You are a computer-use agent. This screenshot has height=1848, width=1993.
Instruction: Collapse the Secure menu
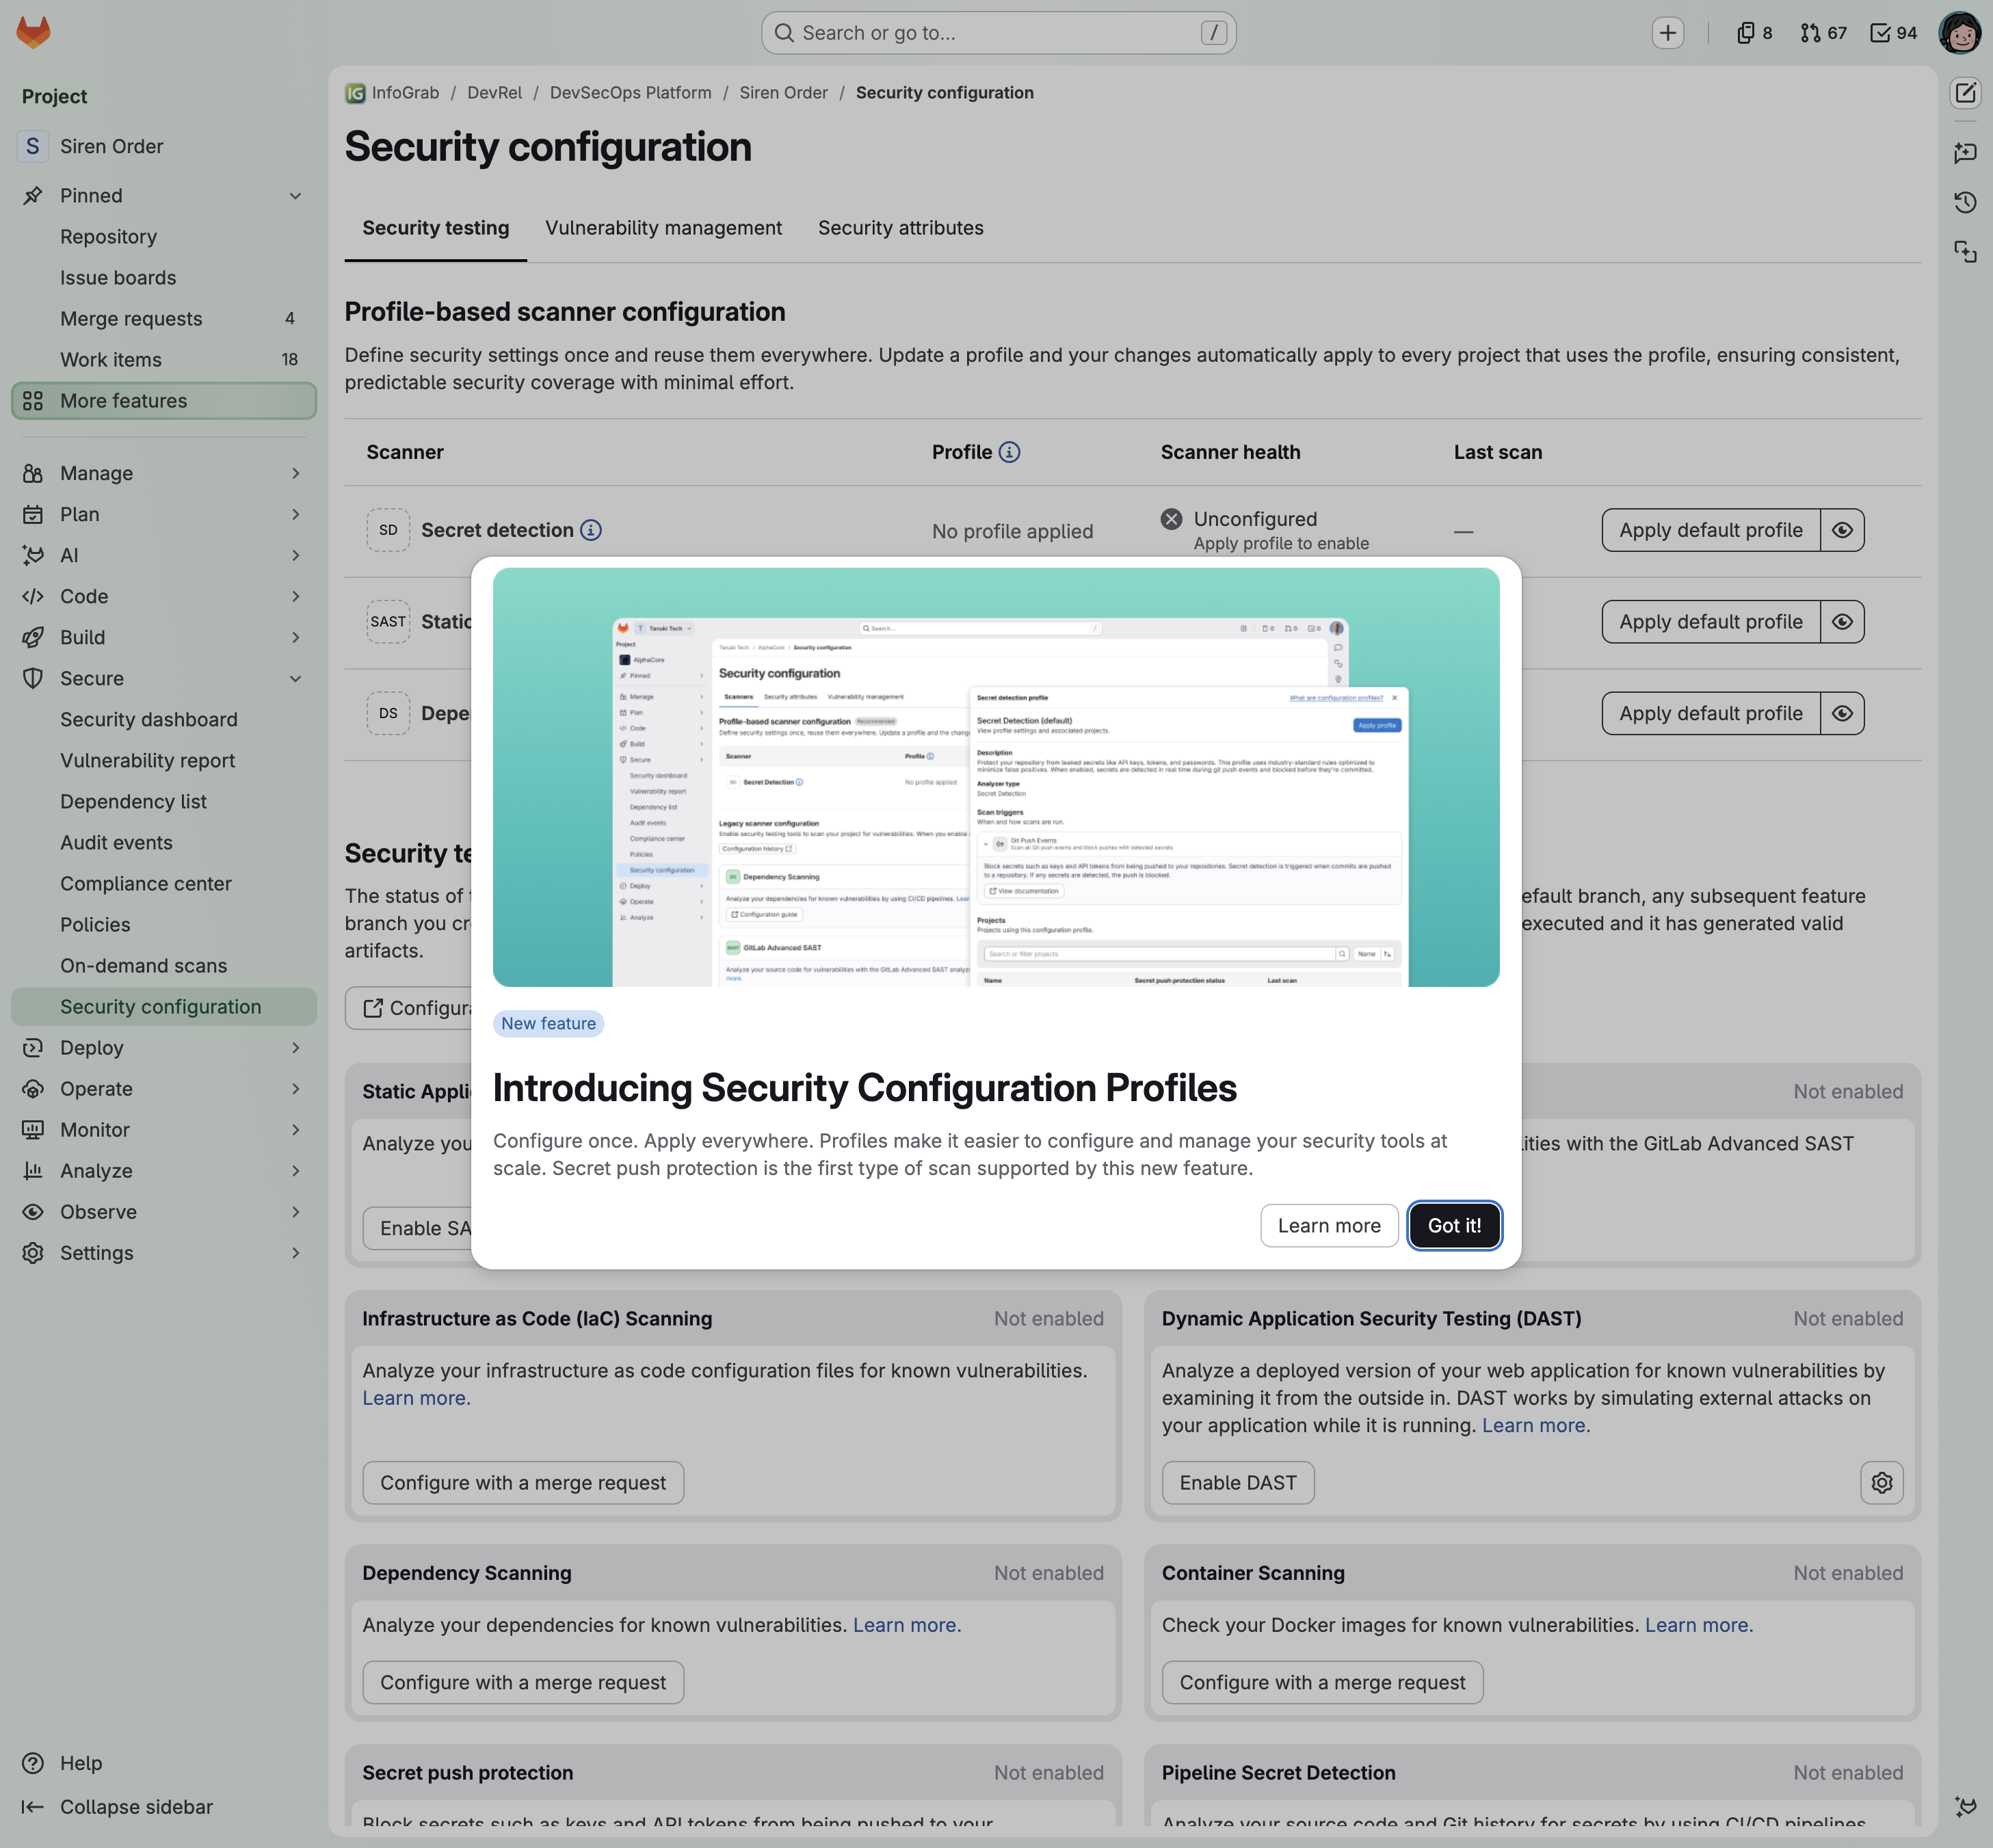[x=164, y=678]
